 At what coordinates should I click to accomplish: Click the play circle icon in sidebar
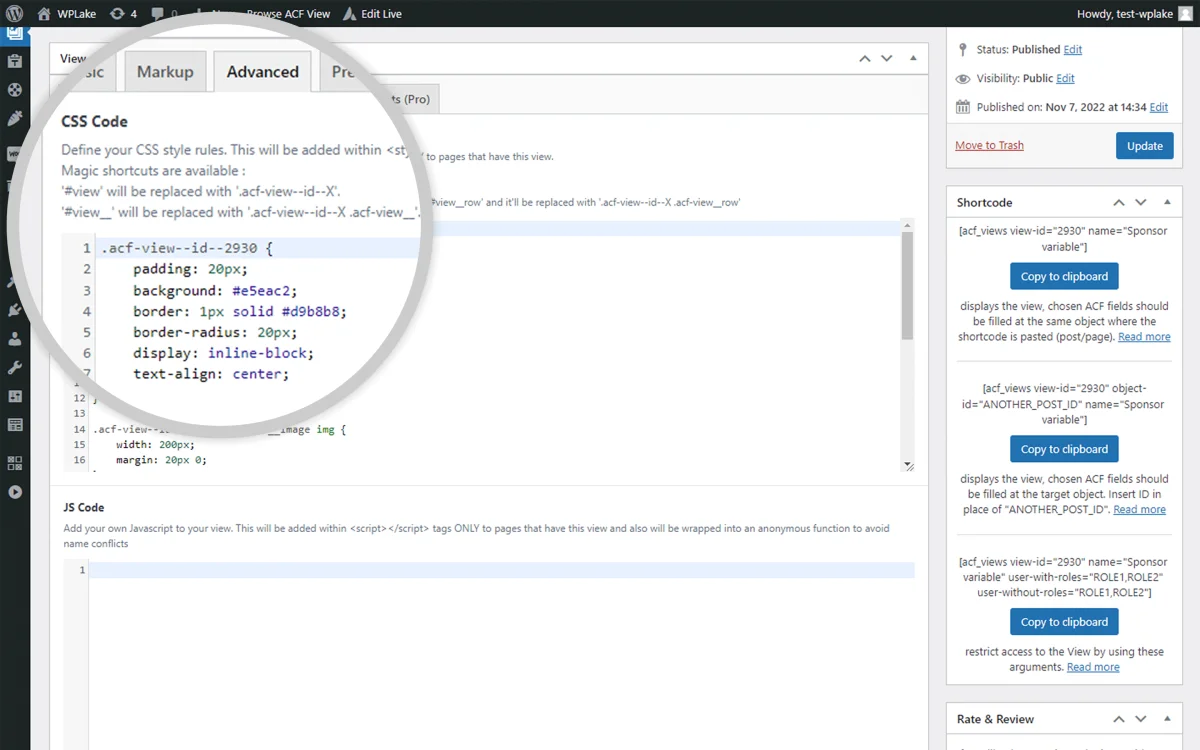(x=15, y=492)
